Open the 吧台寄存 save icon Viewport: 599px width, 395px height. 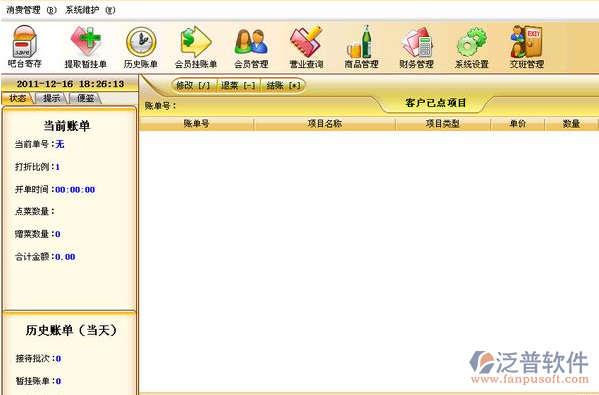click(x=24, y=41)
